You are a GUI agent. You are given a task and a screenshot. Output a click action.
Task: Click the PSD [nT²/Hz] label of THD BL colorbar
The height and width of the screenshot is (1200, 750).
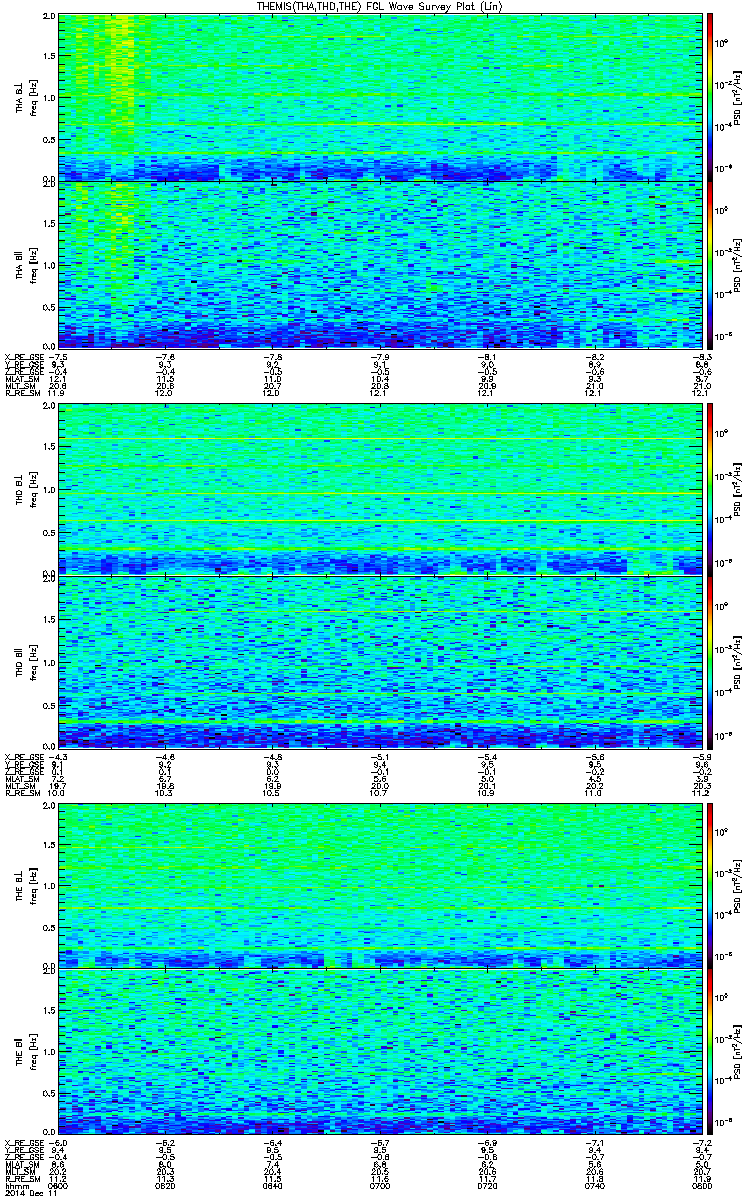point(737,489)
